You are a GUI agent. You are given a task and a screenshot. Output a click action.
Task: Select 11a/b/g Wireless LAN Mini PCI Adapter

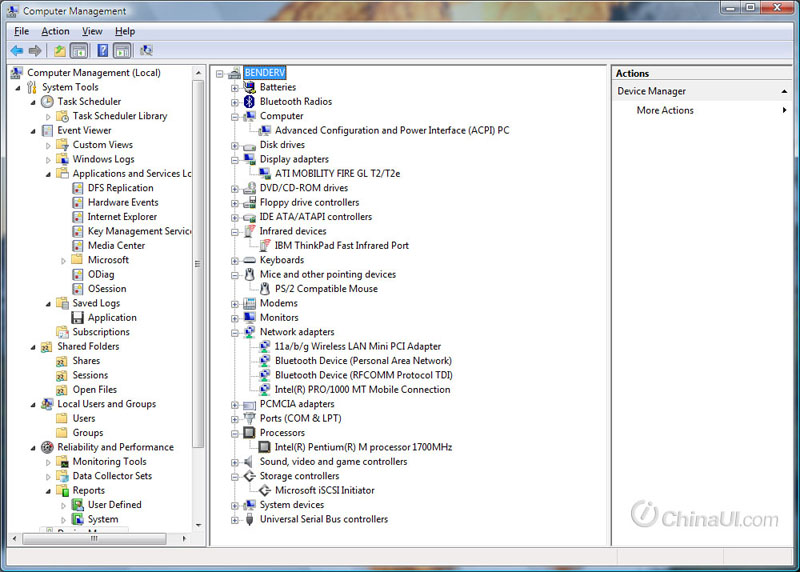click(x=358, y=346)
